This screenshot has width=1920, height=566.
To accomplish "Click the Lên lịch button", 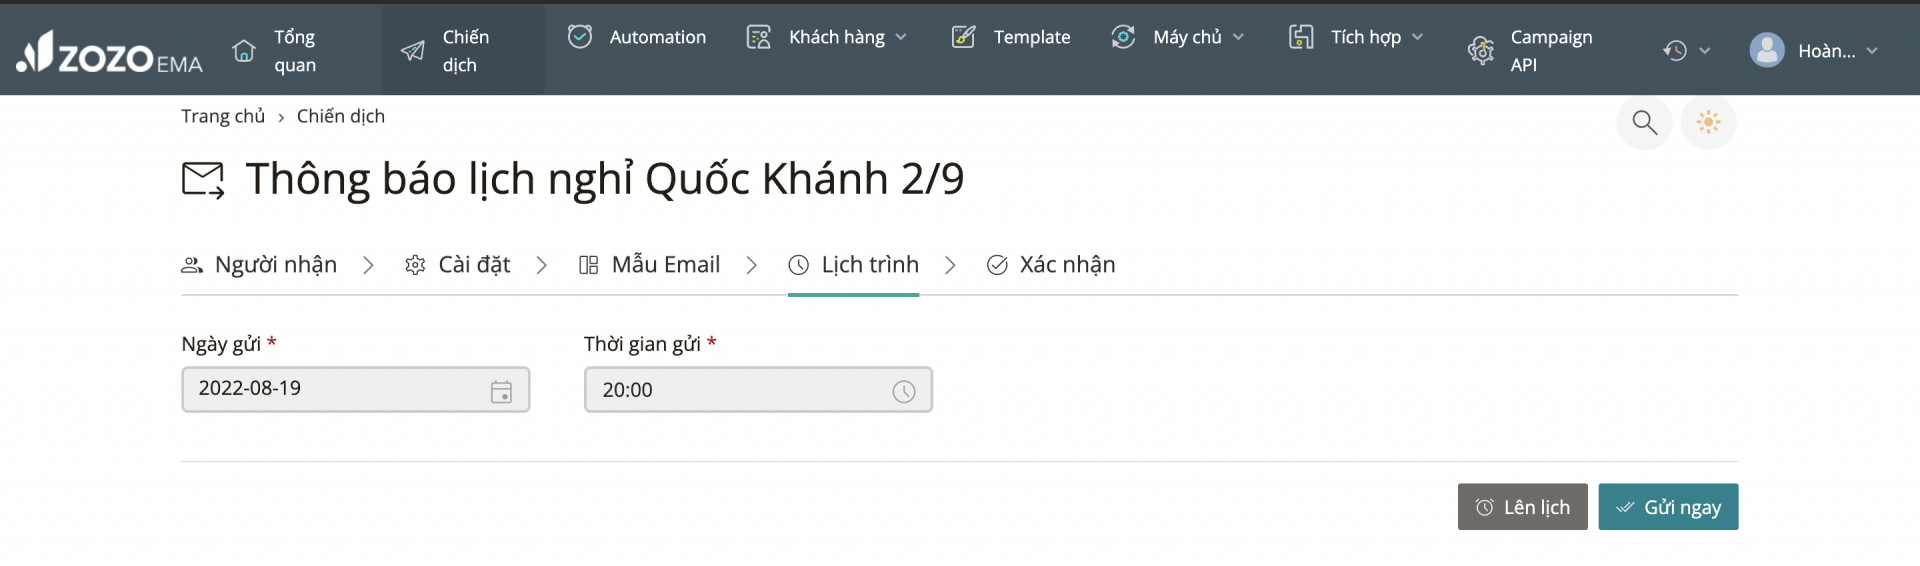I will 1522,507.
